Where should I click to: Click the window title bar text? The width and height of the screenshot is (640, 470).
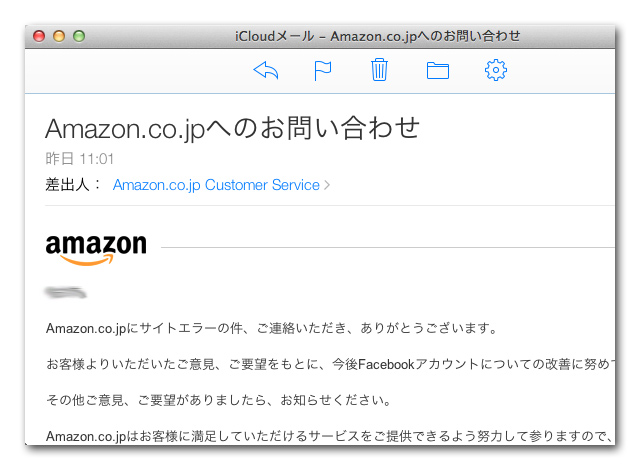377,36
